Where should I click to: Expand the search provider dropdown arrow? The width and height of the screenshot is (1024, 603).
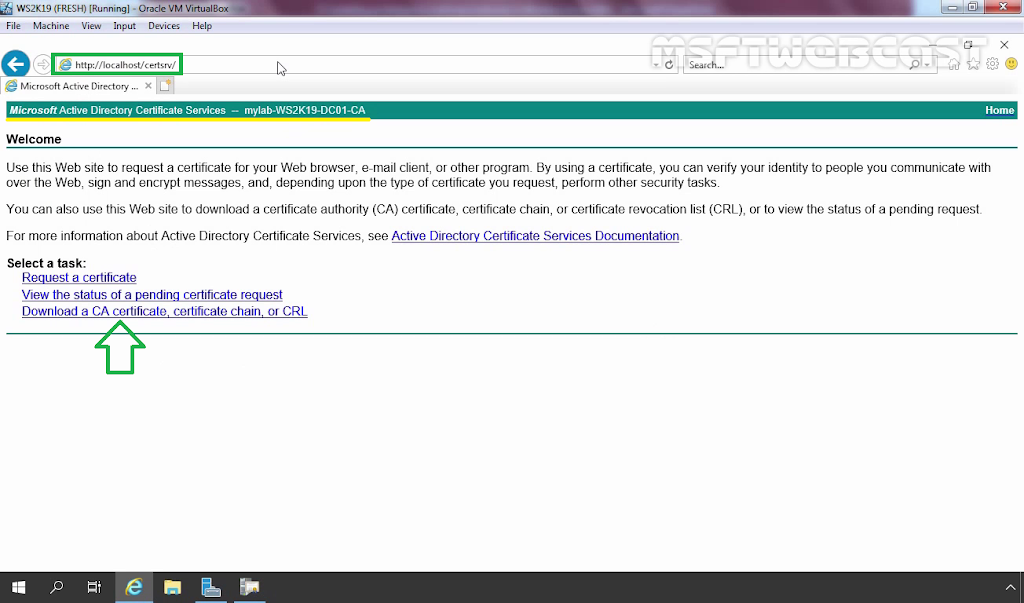click(x=927, y=65)
